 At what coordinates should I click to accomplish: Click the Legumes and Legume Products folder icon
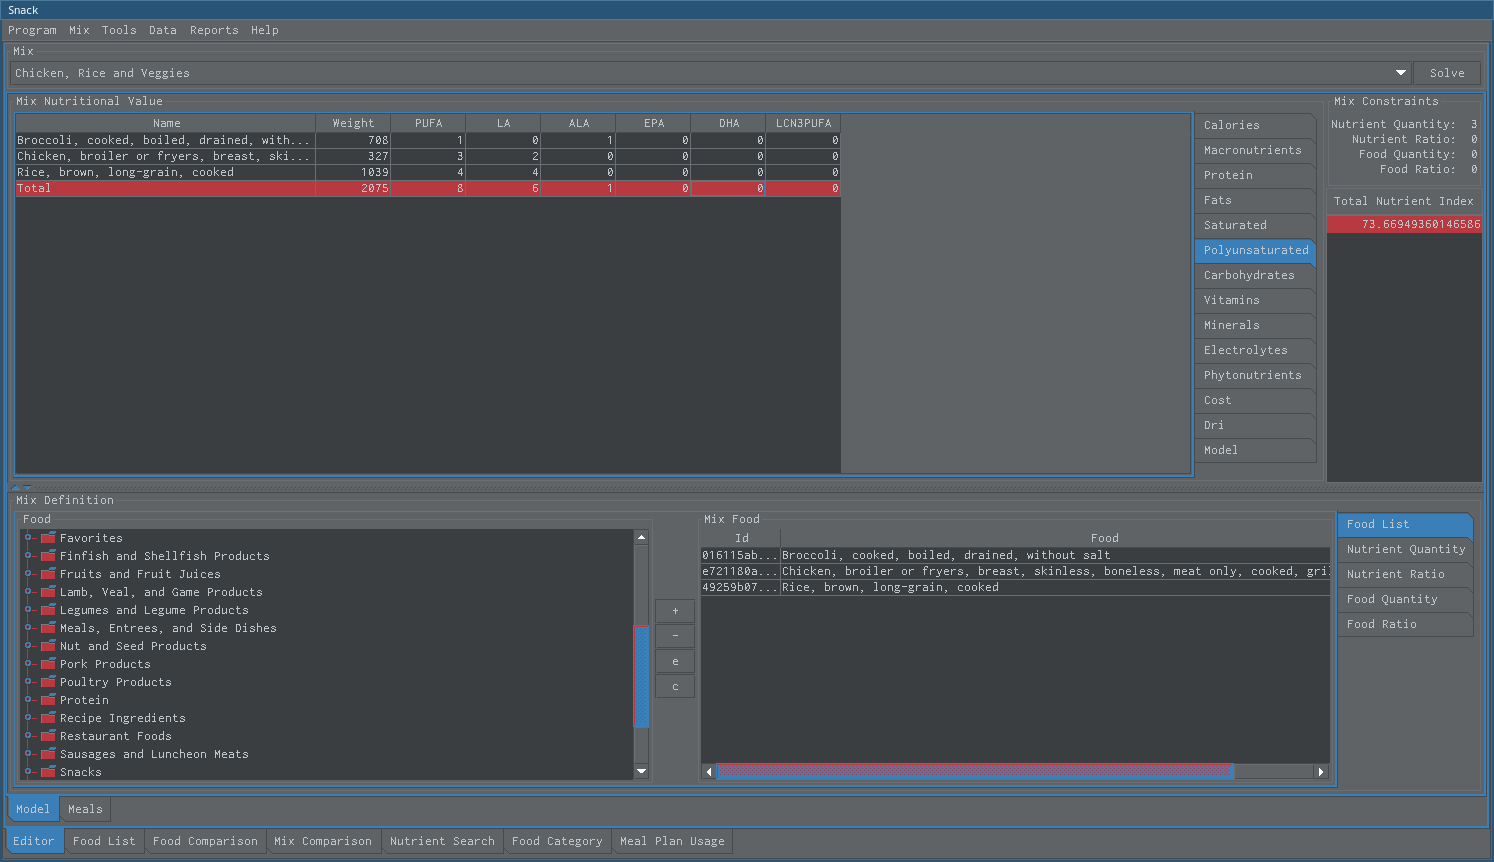click(x=48, y=610)
